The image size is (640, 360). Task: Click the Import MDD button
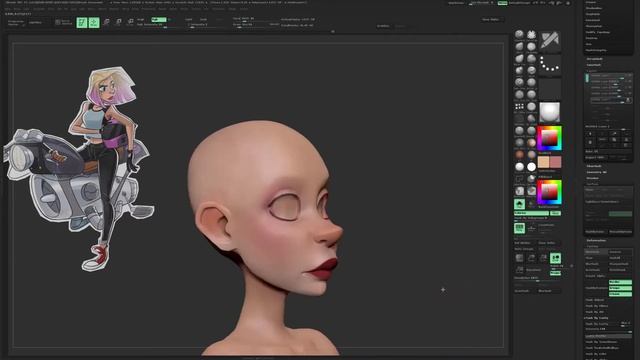tap(595, 158)
